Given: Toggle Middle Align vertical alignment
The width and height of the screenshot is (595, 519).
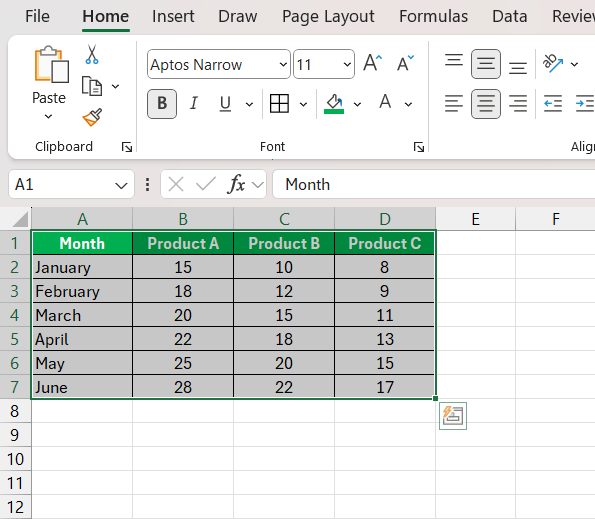Looking at the screenshot, I should [x=486, y=64].
